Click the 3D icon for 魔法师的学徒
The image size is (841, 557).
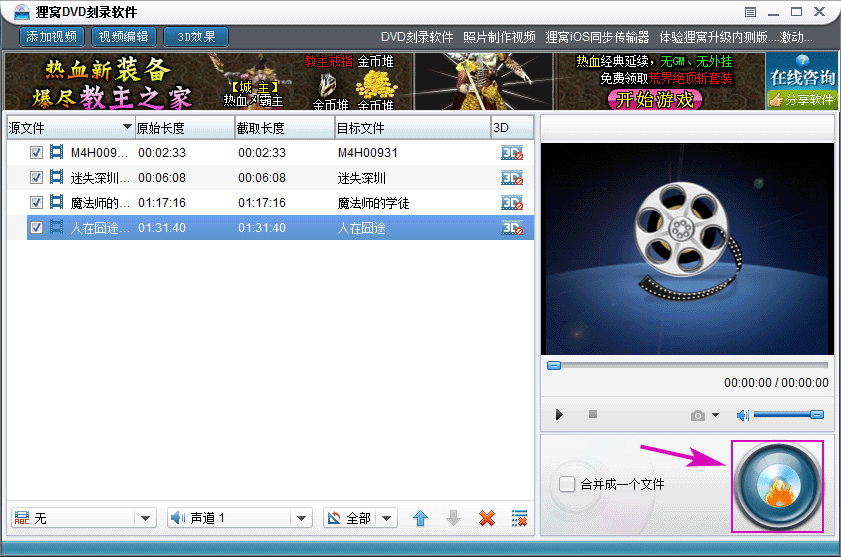[511, 203]
